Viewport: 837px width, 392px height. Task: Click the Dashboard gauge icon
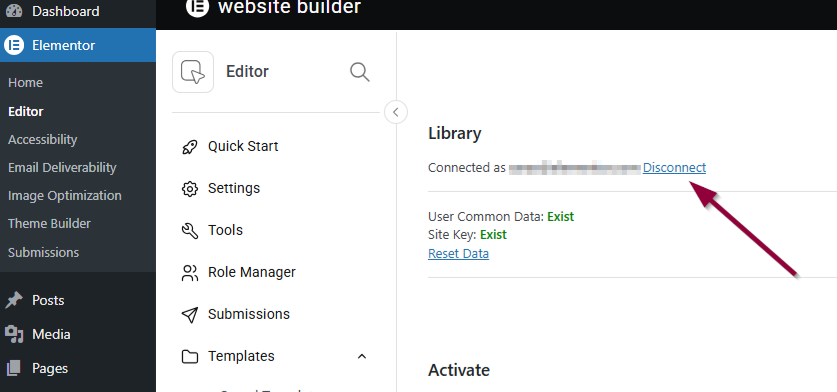click(14, 11)
